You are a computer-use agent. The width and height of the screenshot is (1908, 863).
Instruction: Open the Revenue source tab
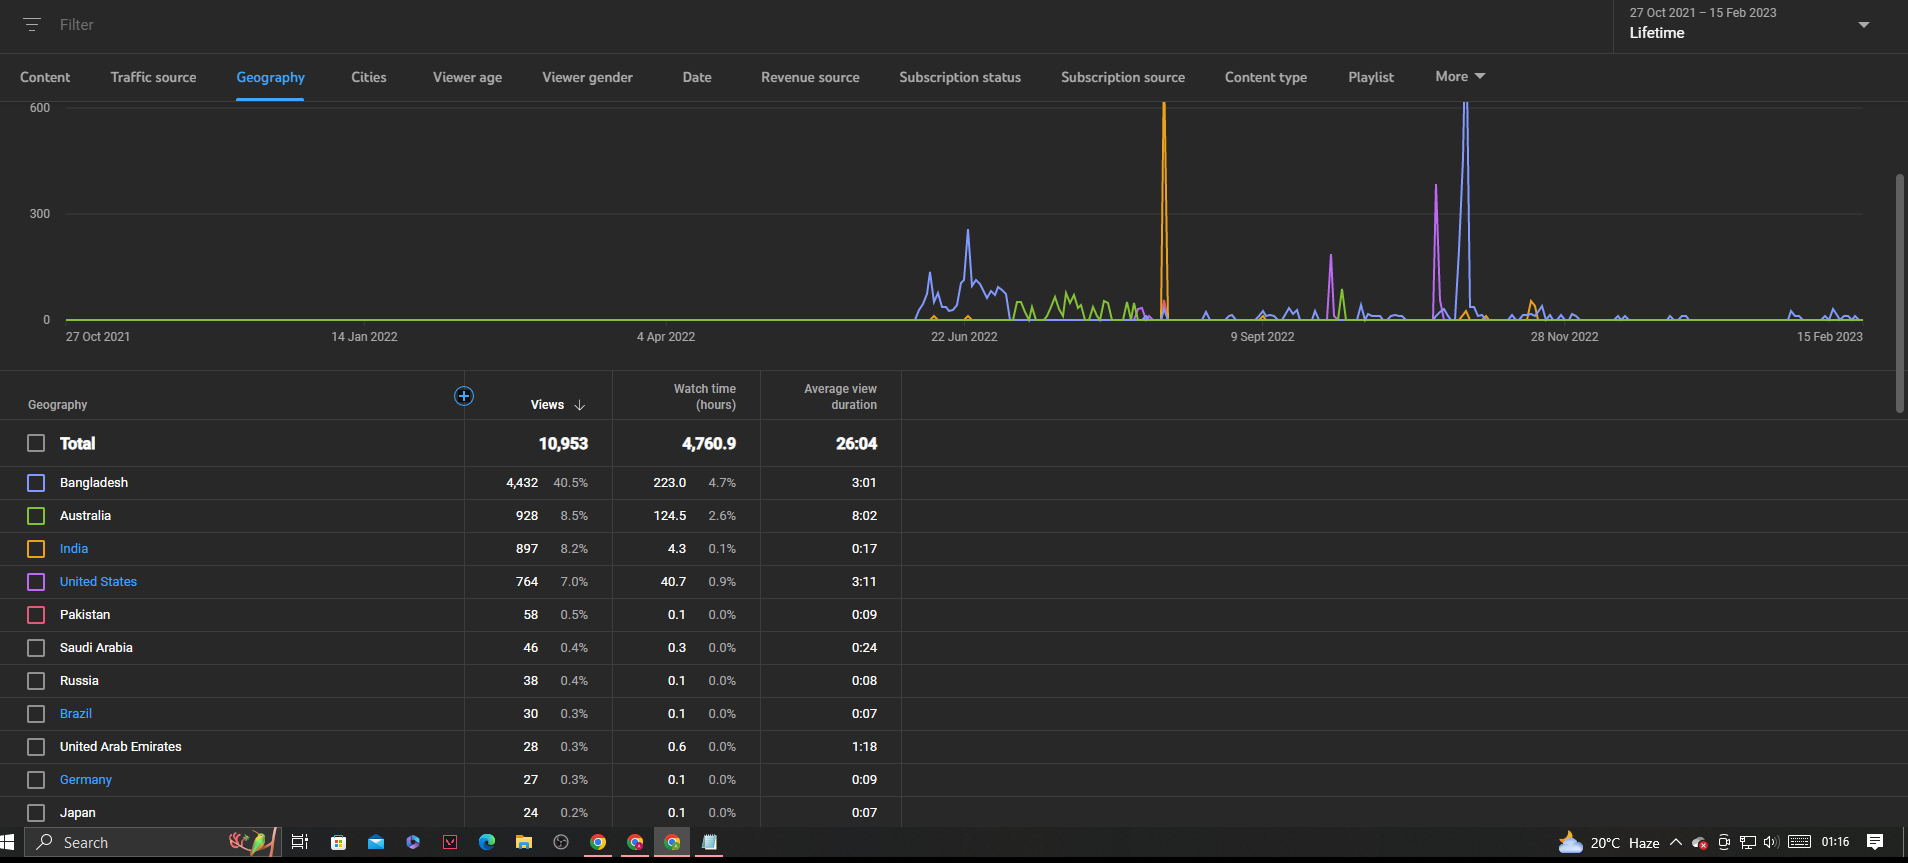[810, 77]
